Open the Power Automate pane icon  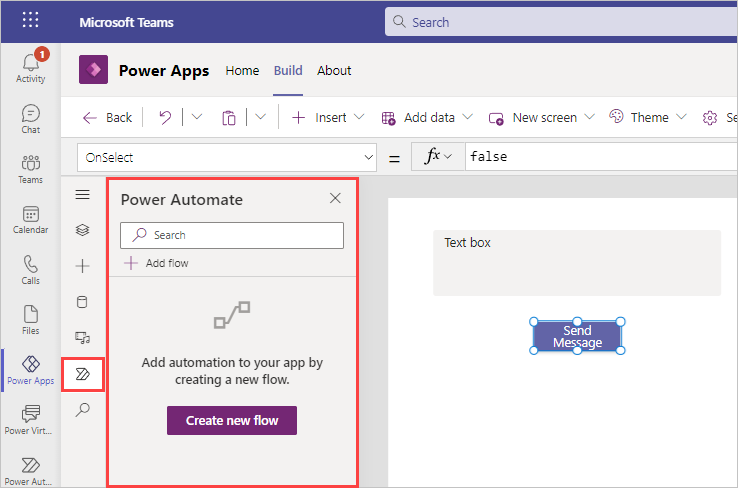[x=82, y=374]
